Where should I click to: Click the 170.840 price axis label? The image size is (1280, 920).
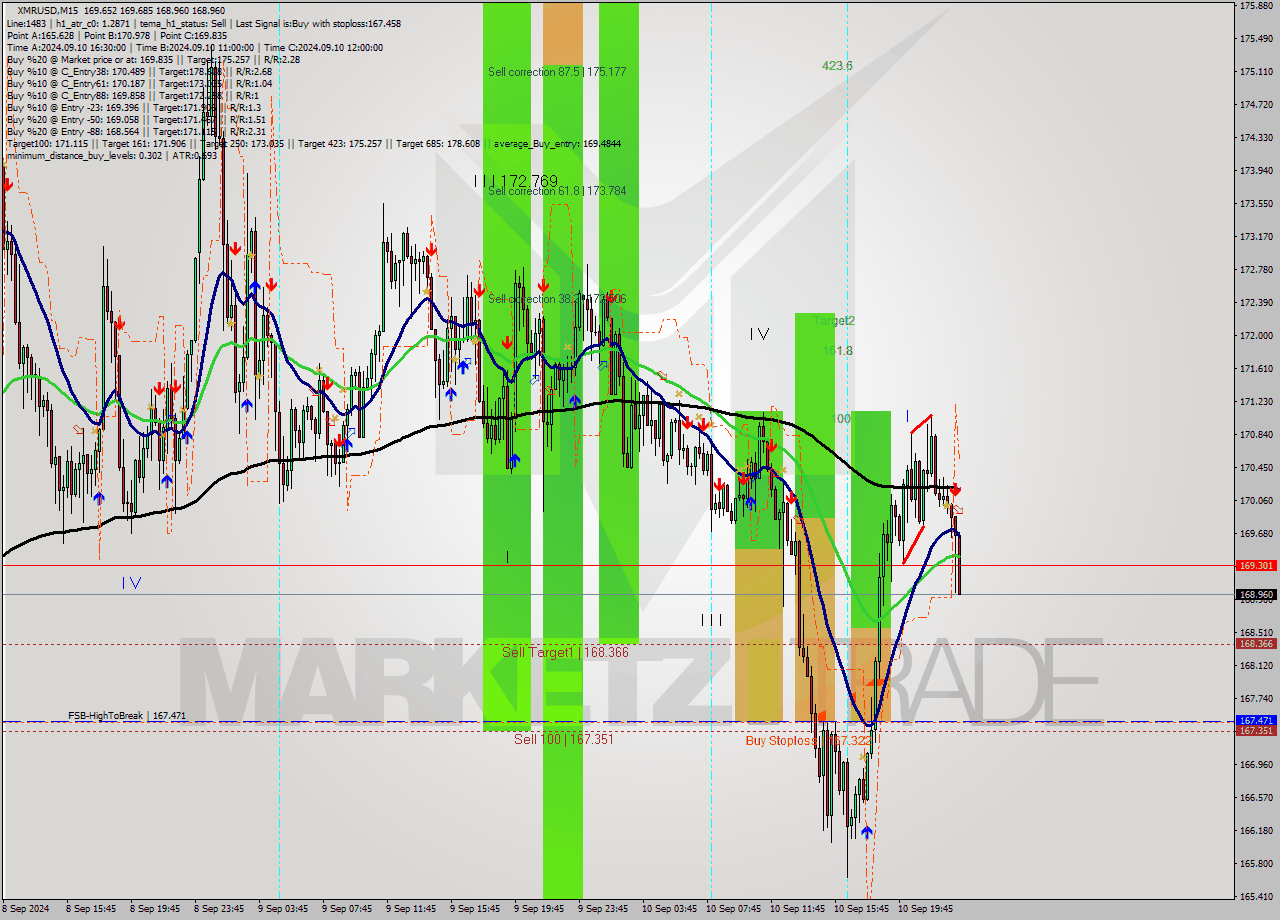click(x=1256, y=435)
